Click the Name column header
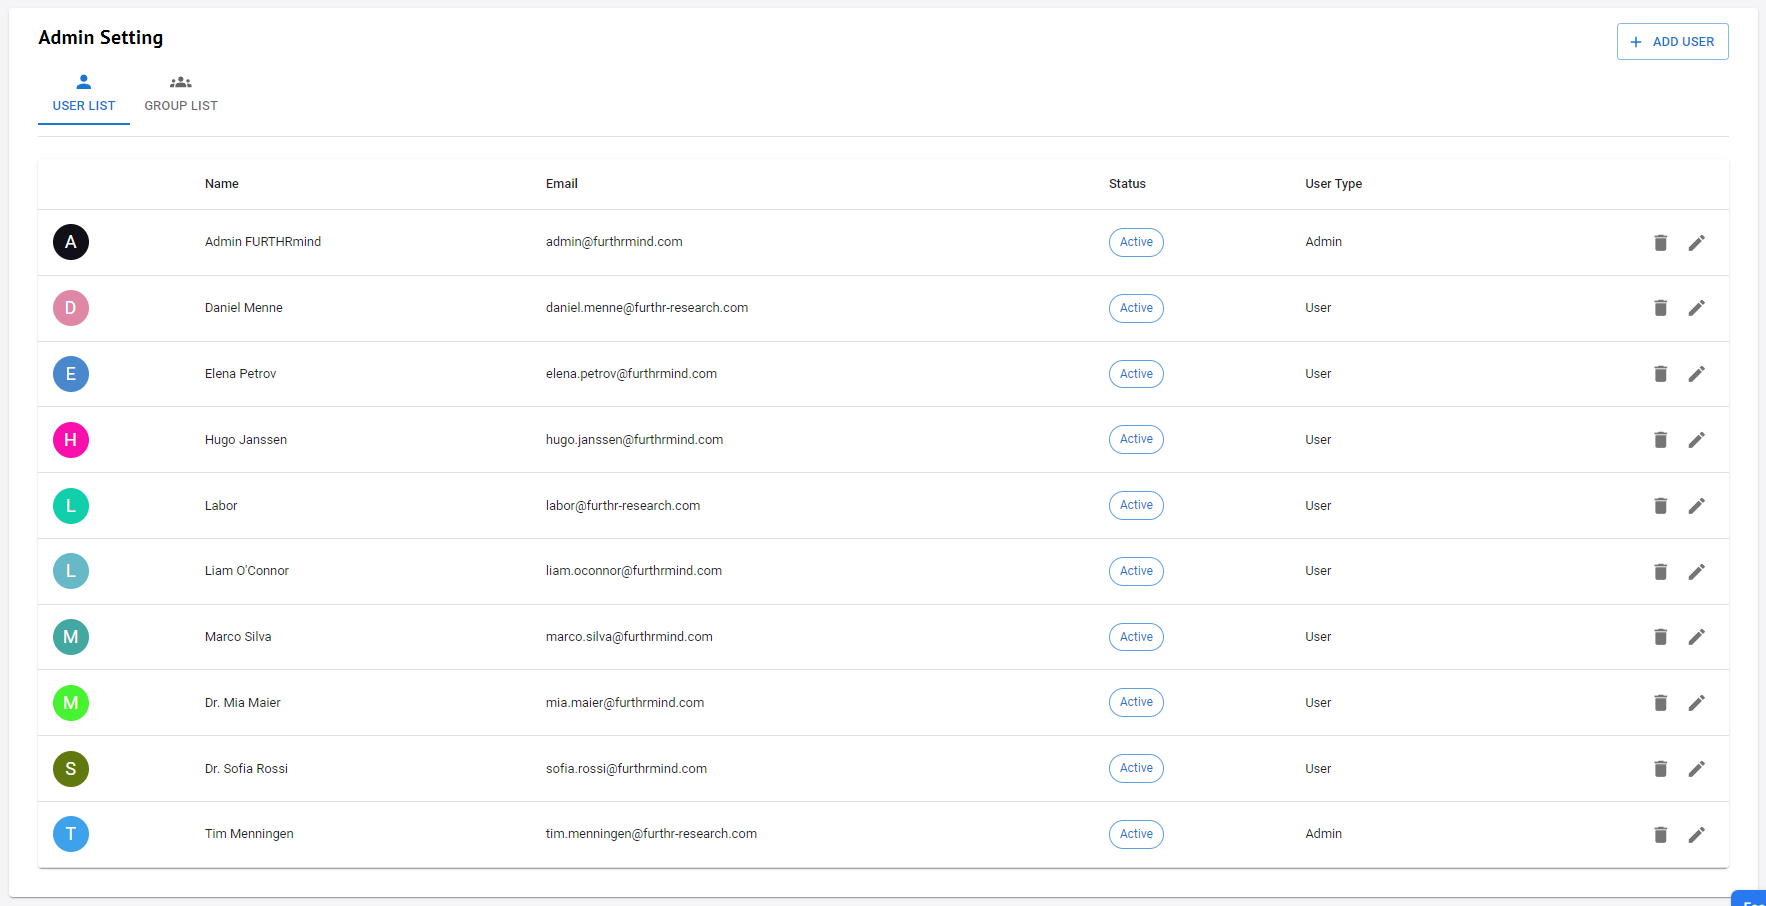This screenshot has height=906, width=1766. point(221,183)
